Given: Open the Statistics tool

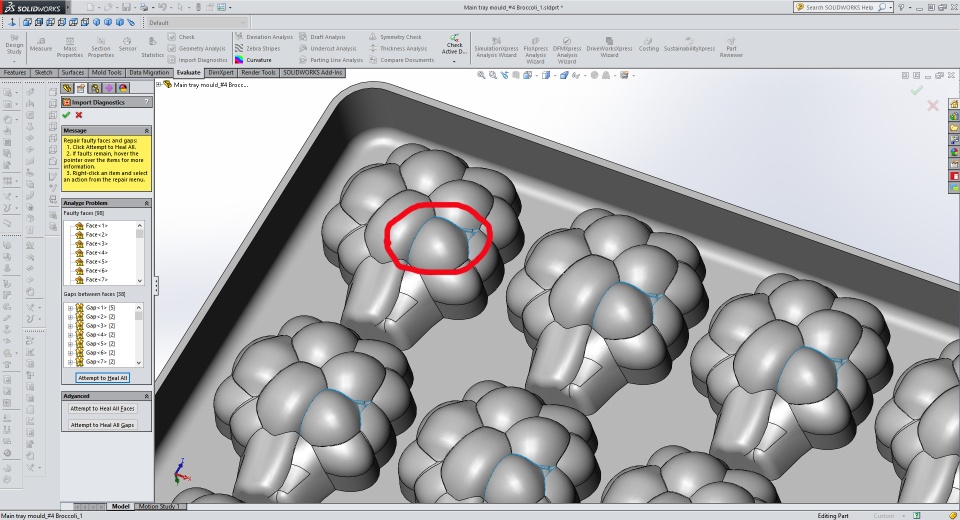Looking at the screenshot, I should click(152, 47).
